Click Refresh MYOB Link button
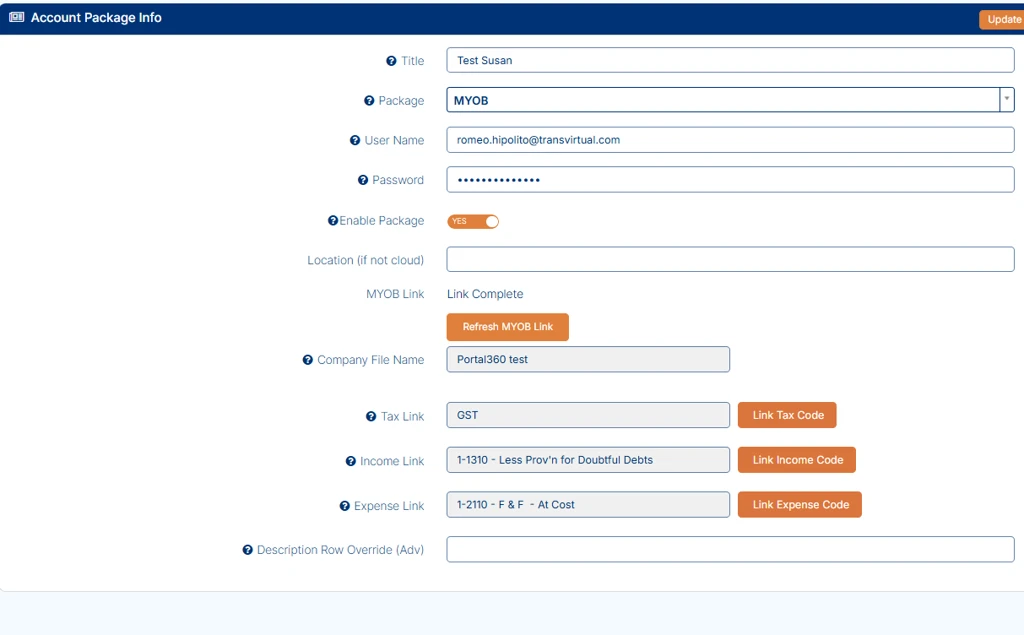The height and width of the screenshot is (635, 1024). coord(507,327)
